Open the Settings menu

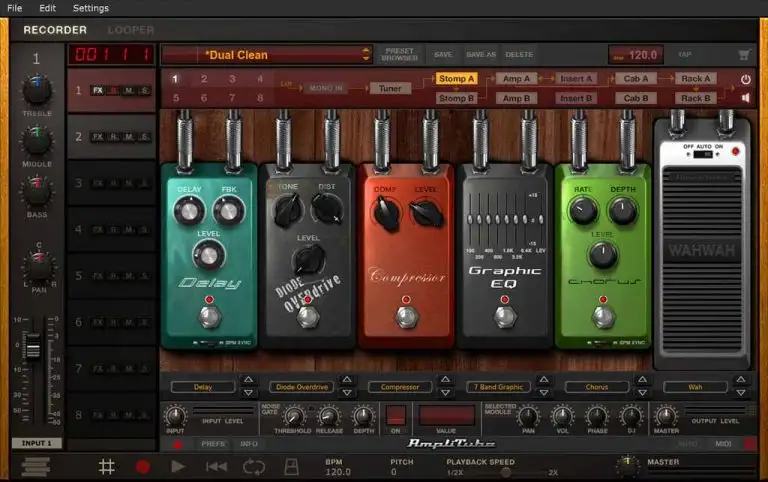(x=91, y=8)
